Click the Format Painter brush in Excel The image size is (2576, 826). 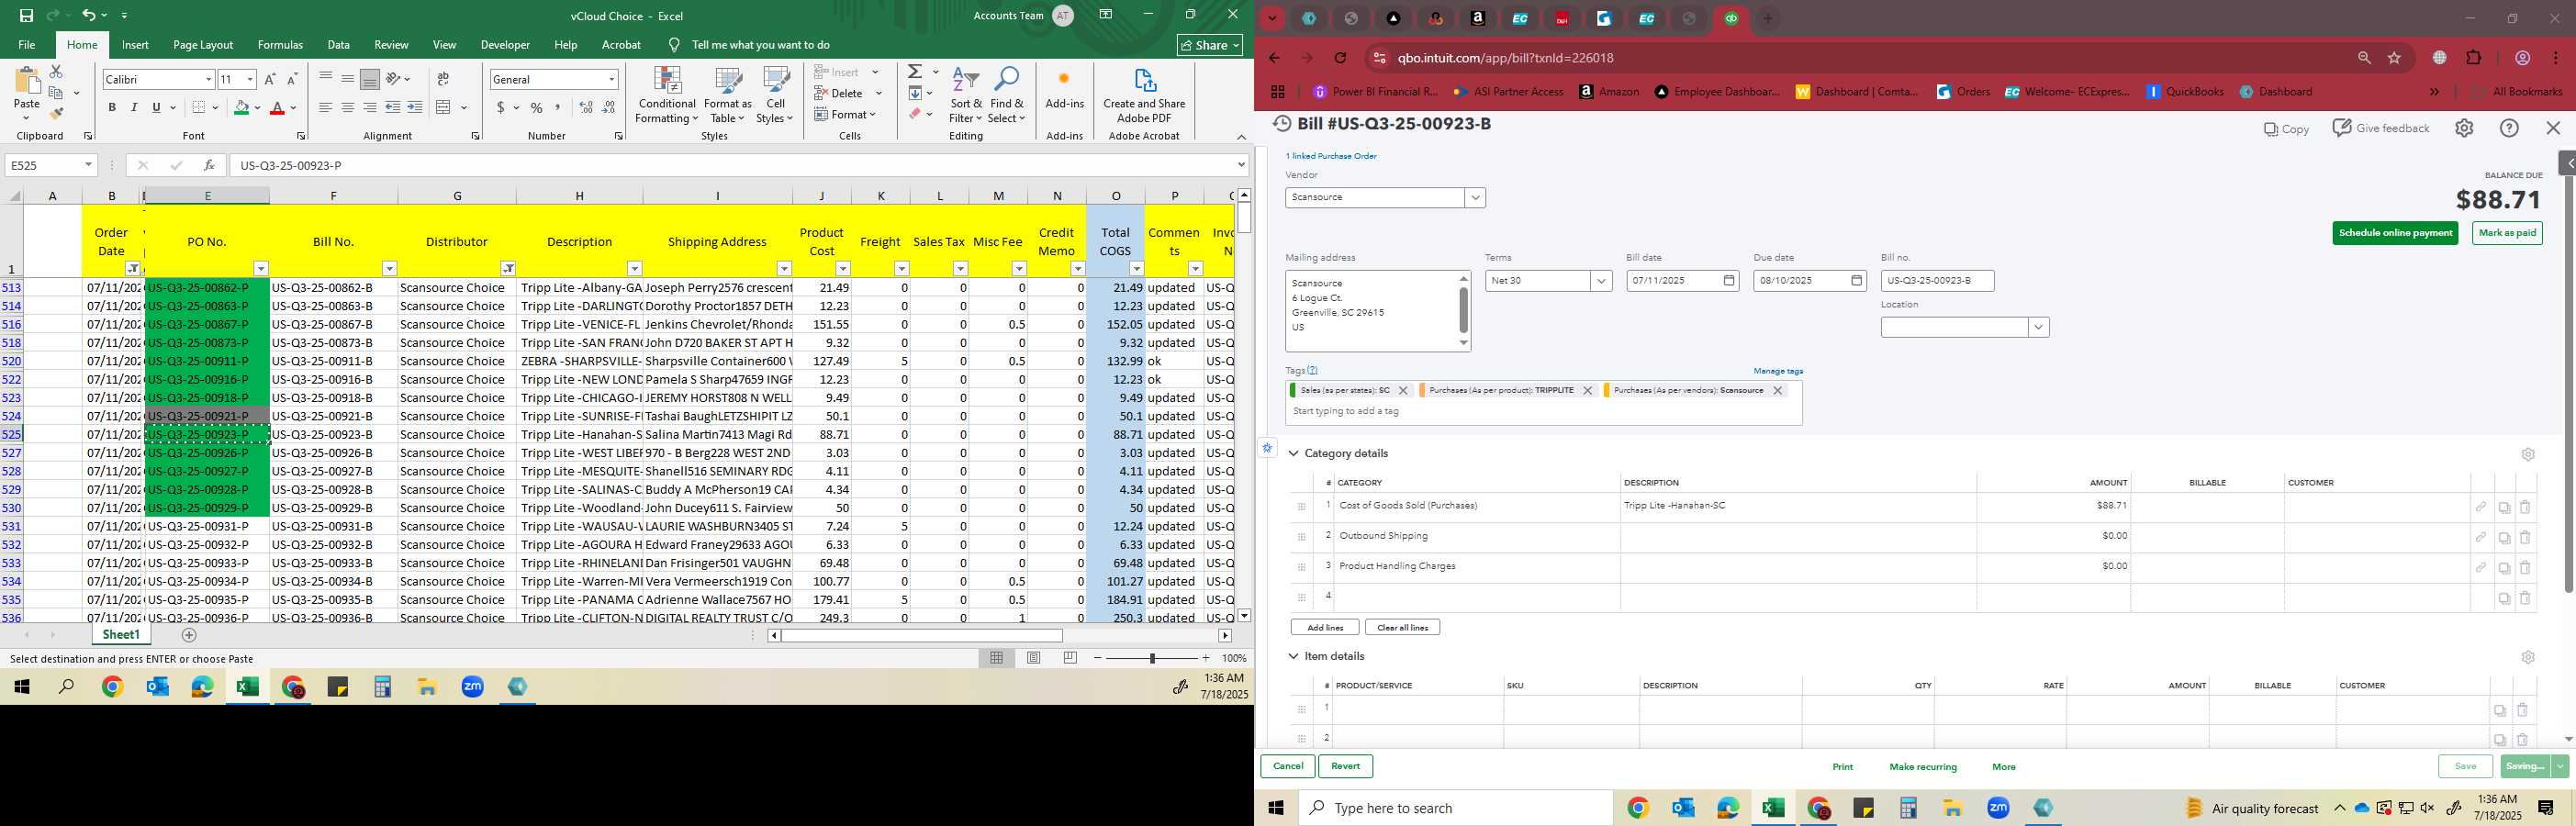coord(56,113)
